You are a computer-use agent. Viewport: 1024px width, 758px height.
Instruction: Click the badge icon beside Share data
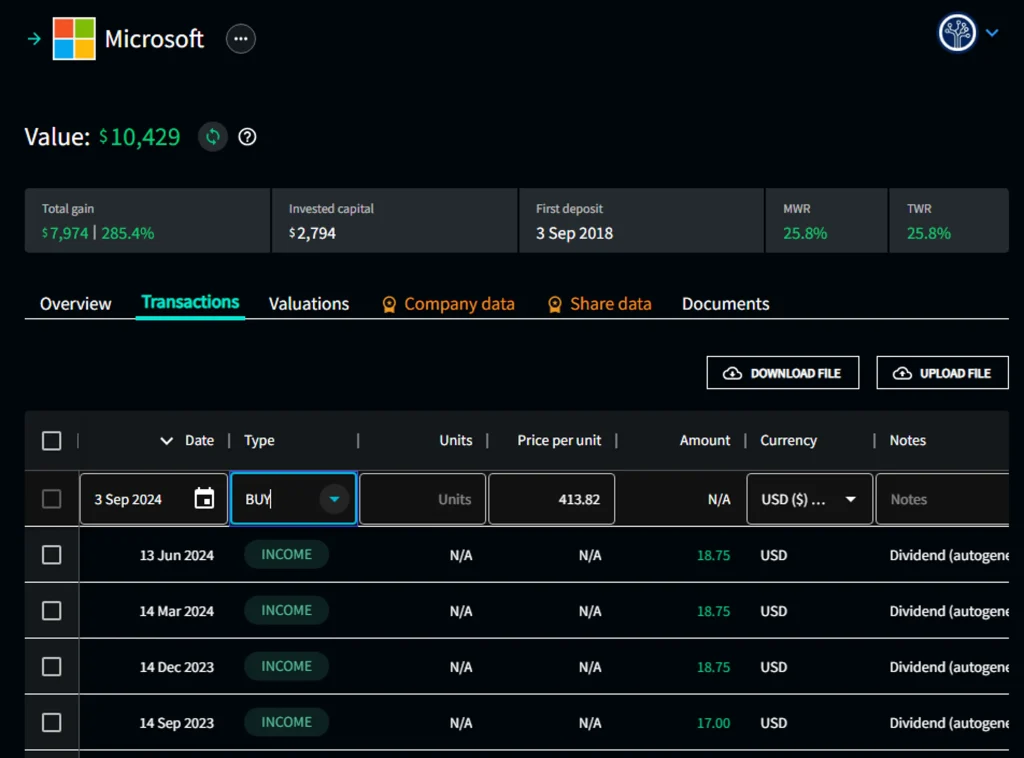click(x=555, y=304)
